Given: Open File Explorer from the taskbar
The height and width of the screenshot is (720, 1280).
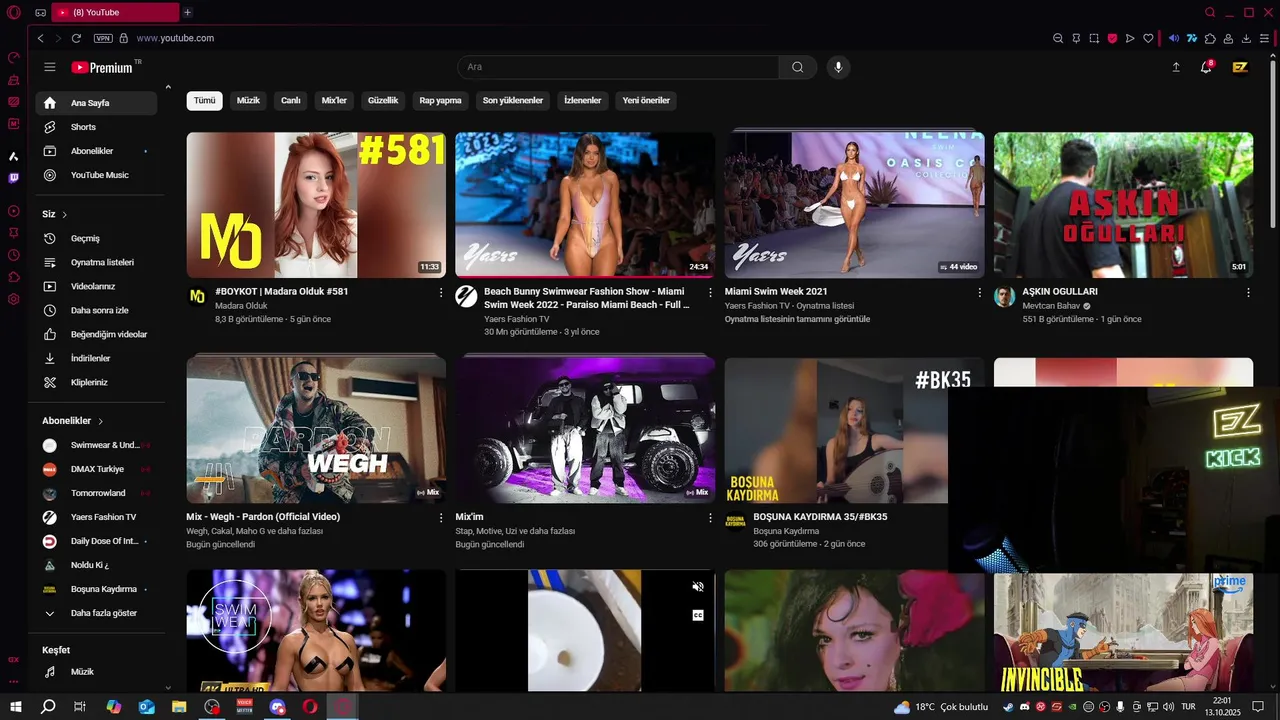Looking at the screenshot, I should 179,707.
